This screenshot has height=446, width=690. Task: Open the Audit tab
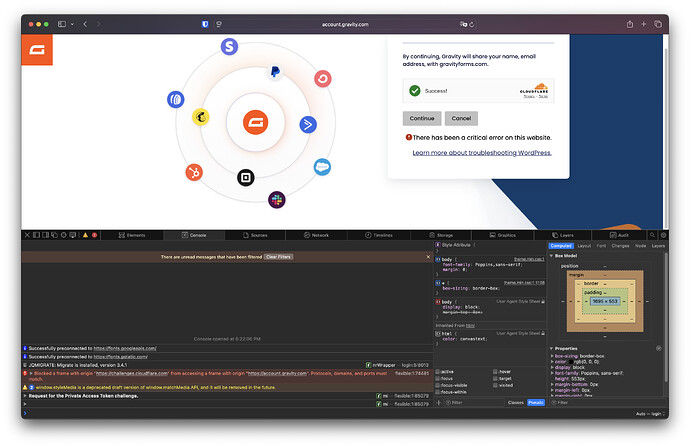point(619,235)
